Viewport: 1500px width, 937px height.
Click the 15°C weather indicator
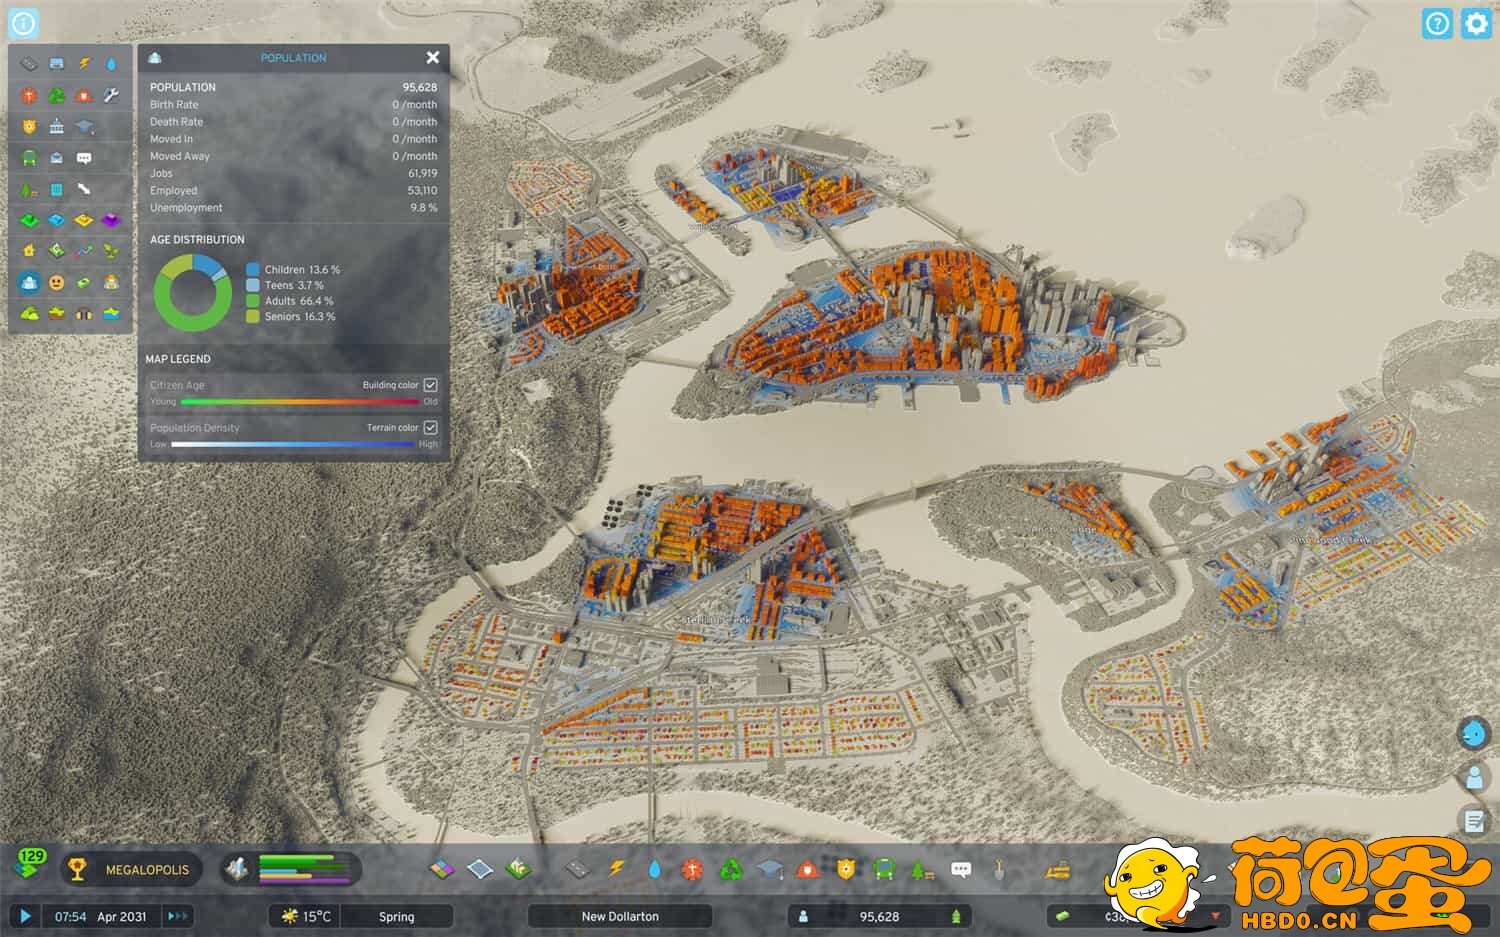(305, 916)
